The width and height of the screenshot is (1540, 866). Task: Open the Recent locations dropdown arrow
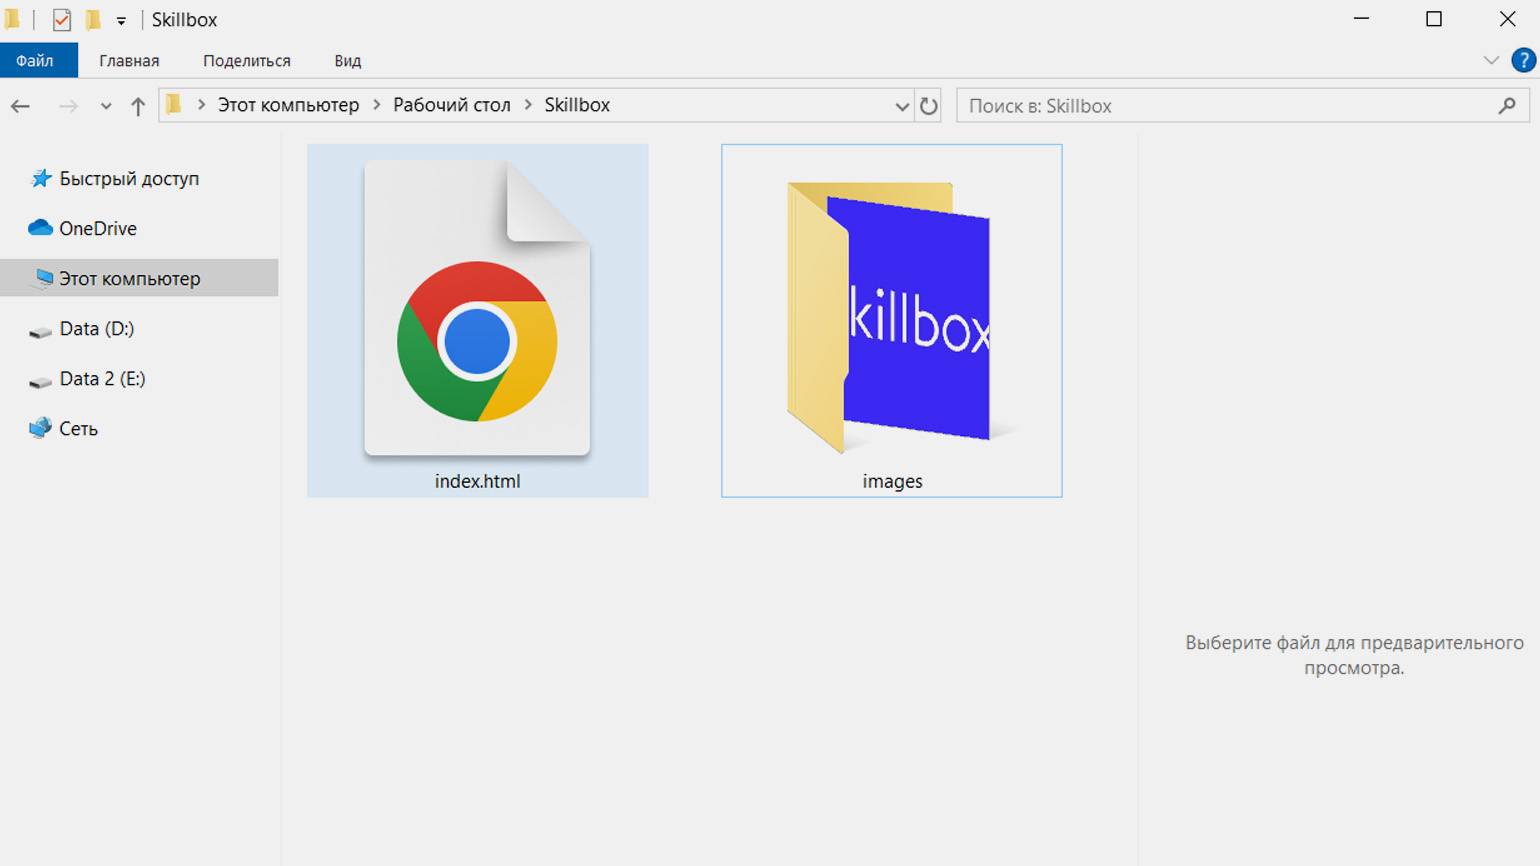coord(106,106)
